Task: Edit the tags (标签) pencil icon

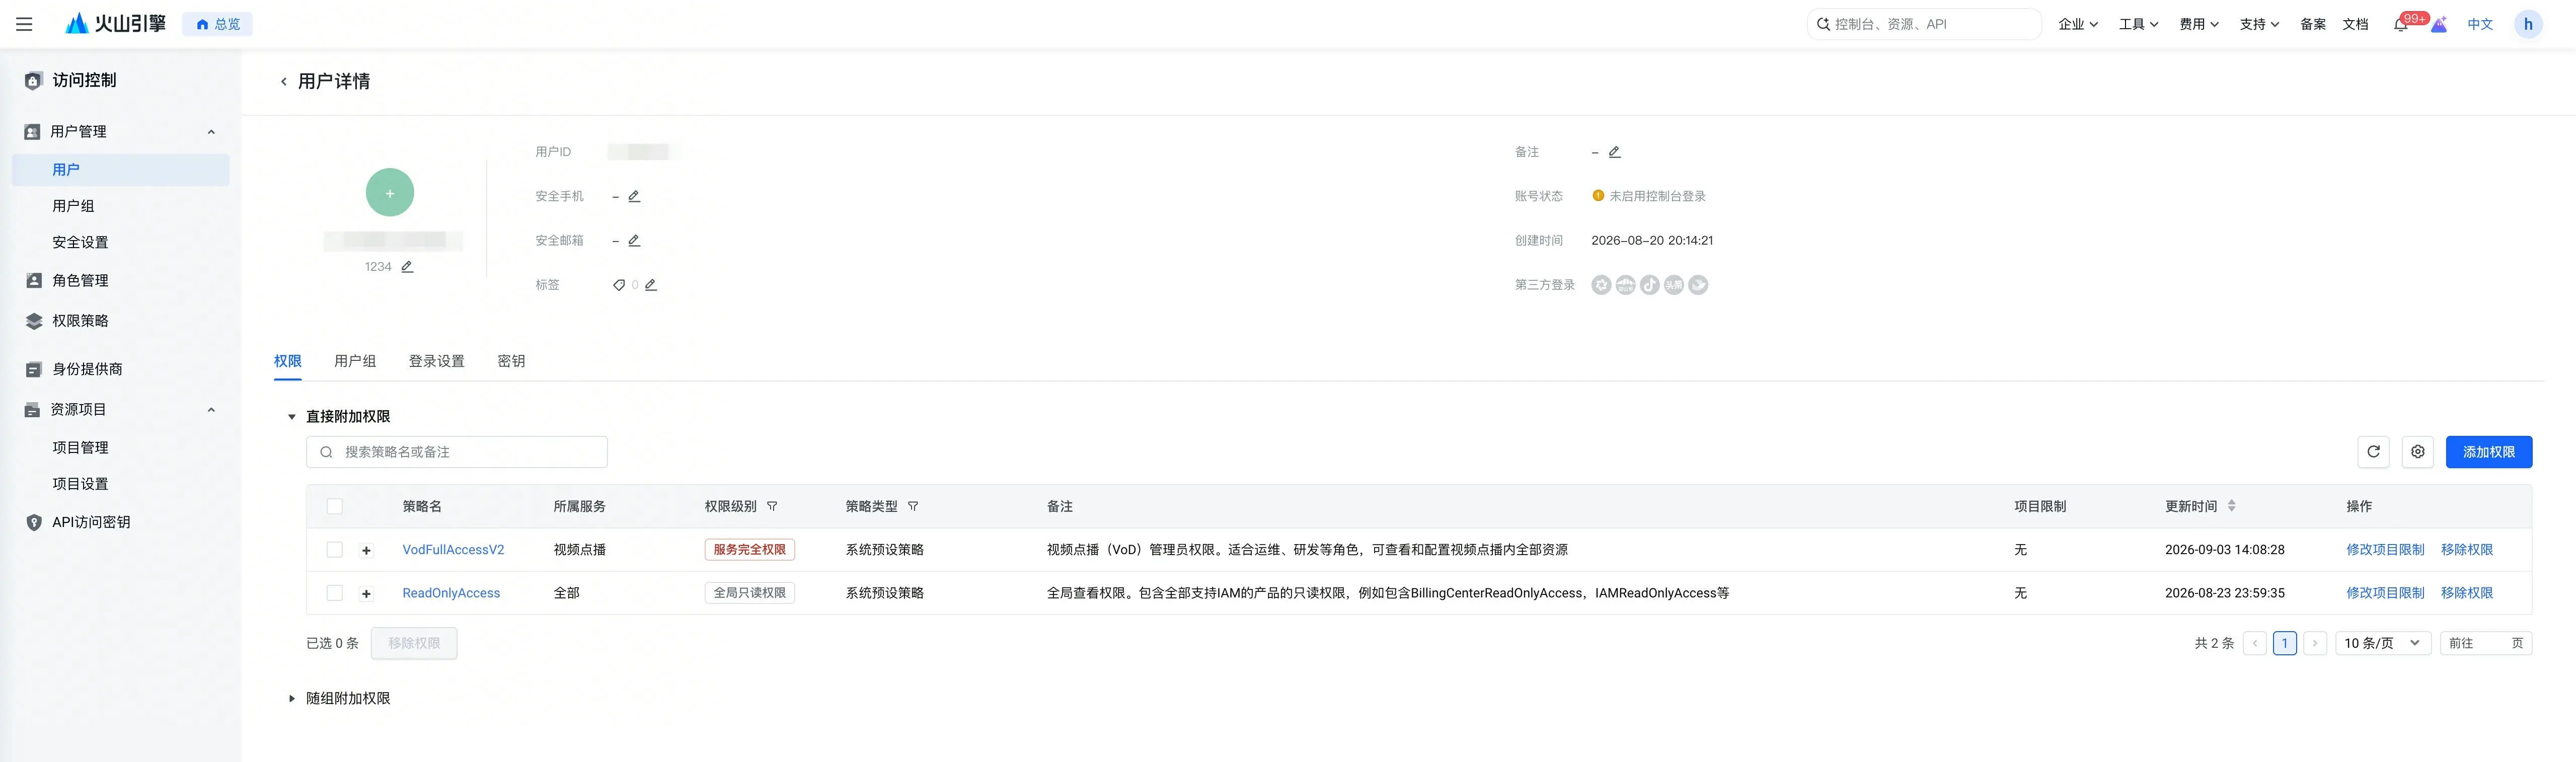Action: [x=651, y=285]
